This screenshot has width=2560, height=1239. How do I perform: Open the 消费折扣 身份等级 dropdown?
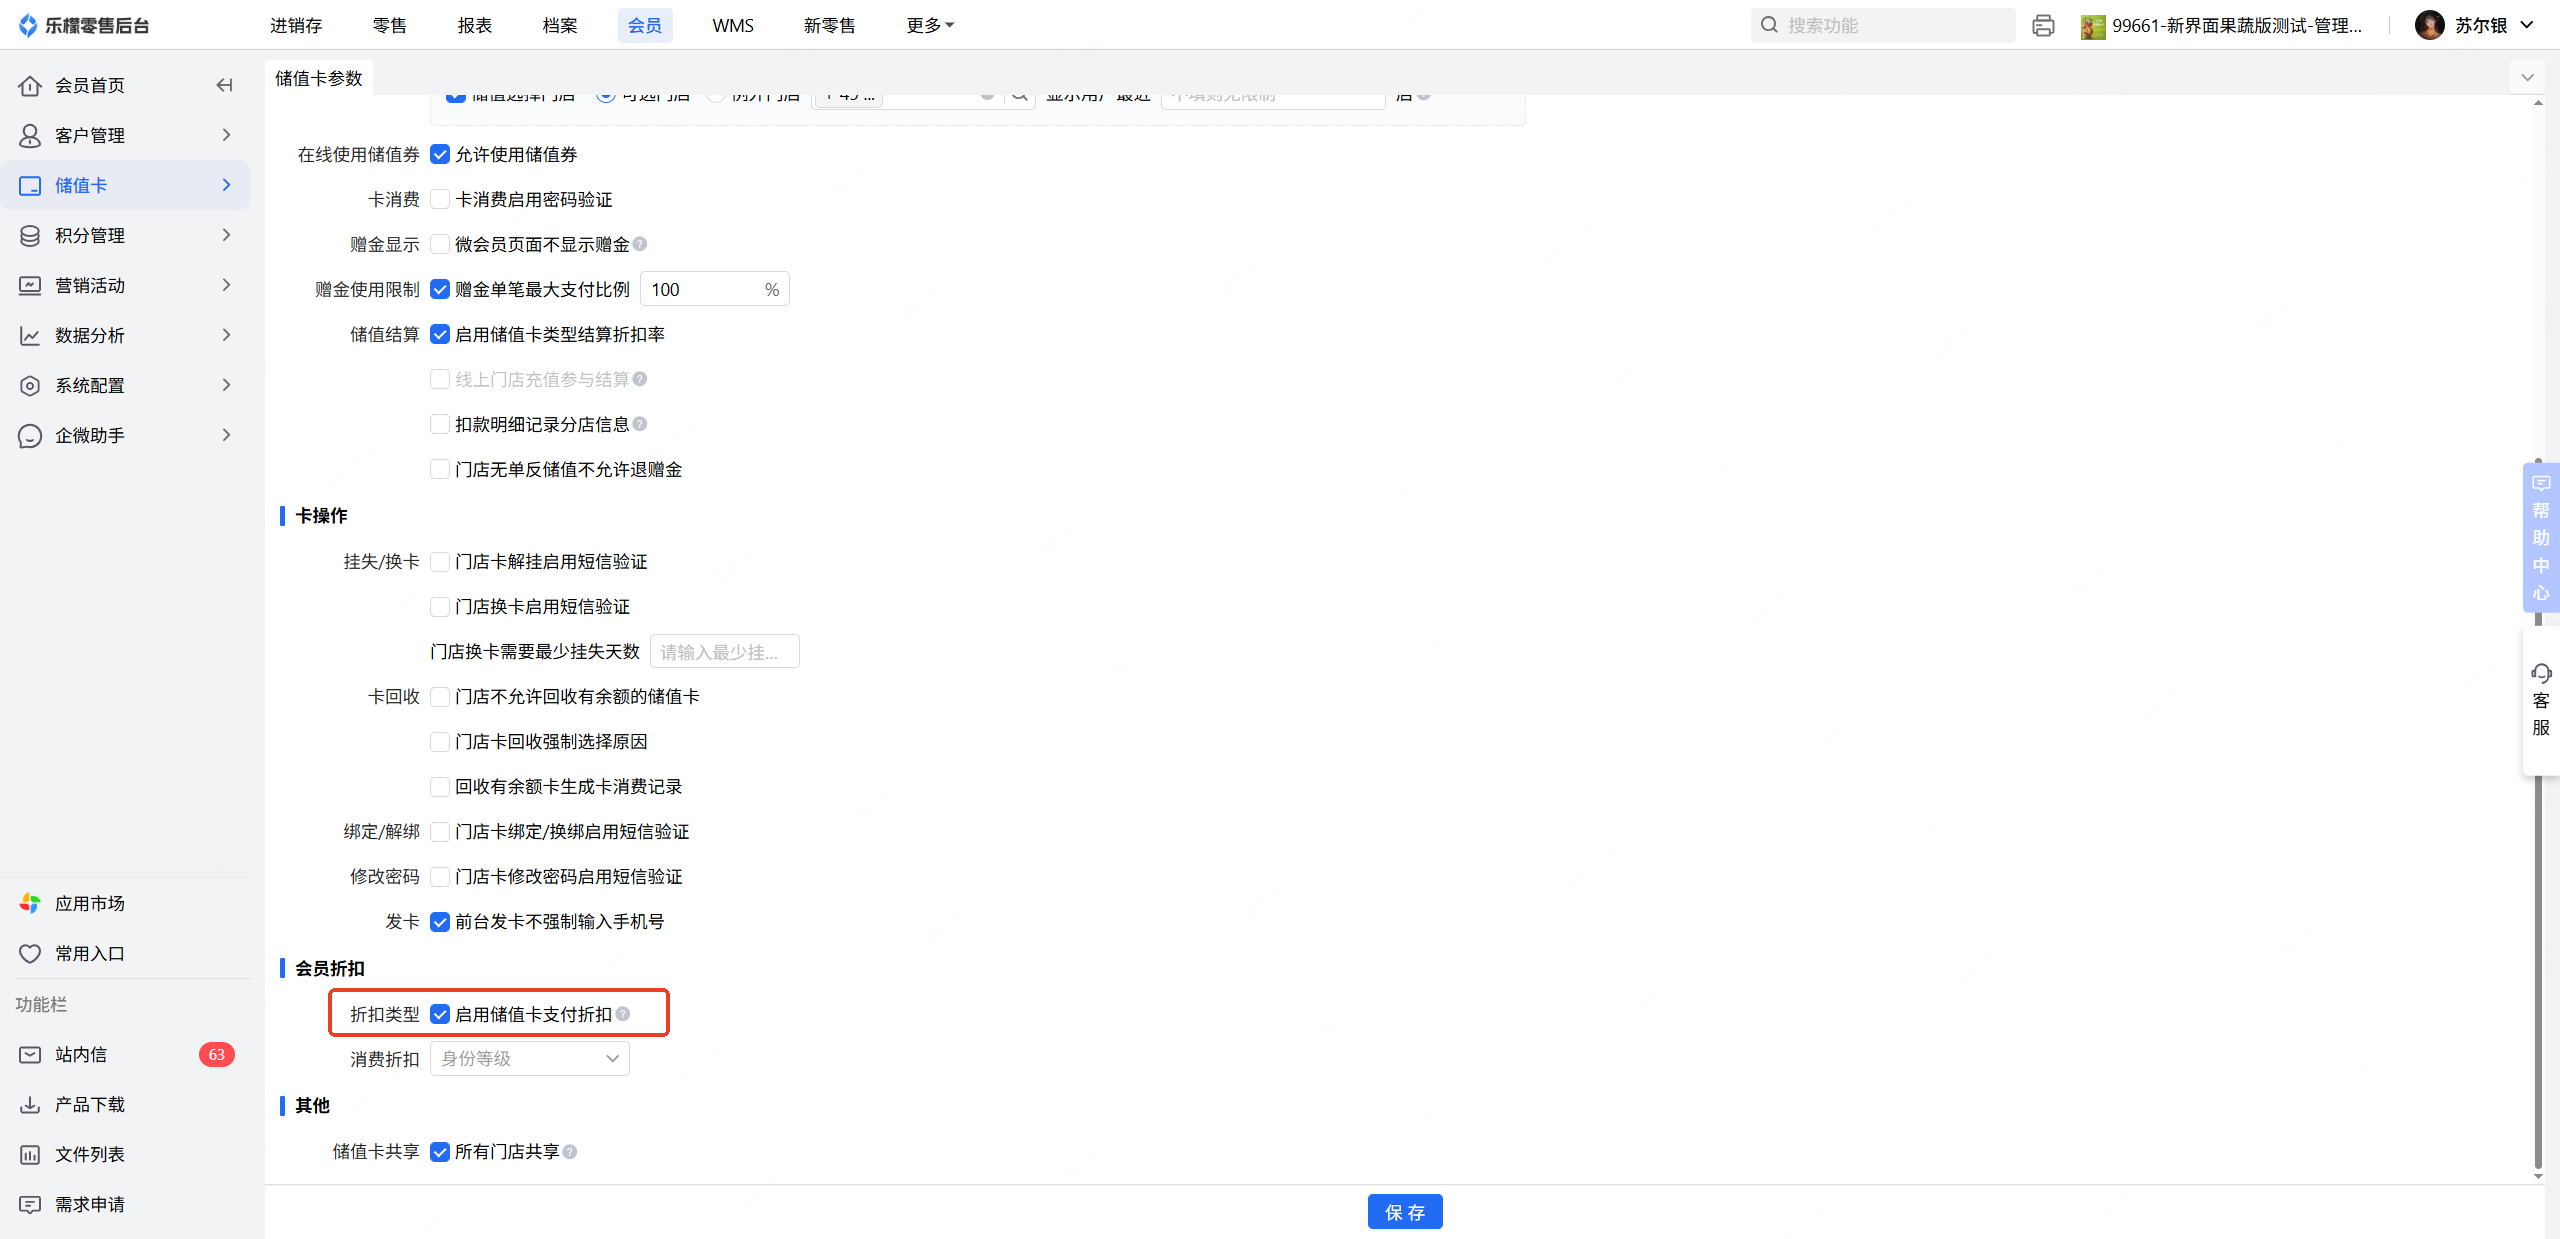pos(529,1059)
